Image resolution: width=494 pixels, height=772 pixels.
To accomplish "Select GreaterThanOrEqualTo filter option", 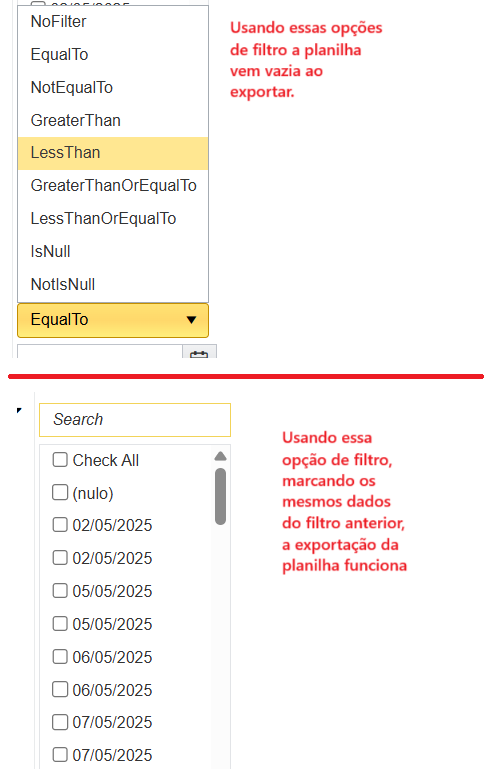I will pyautogui.click(x=113, y=186).
